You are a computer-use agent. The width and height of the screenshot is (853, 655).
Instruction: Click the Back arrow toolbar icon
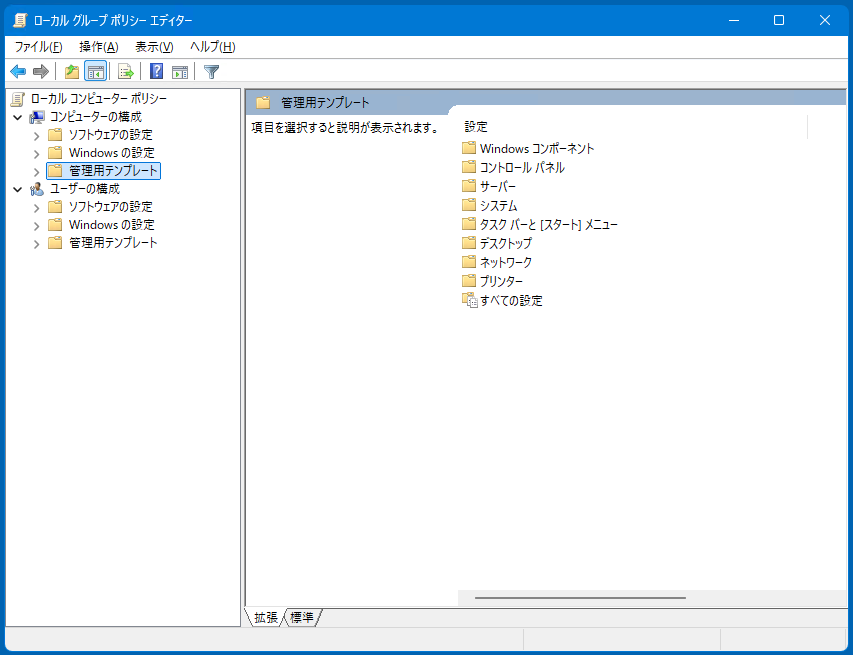coord(18,71)
